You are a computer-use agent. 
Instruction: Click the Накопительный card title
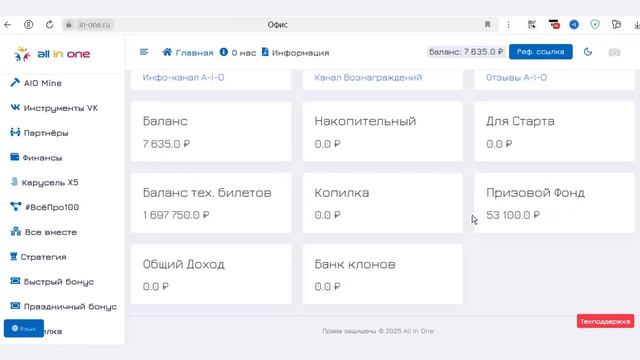point(365,121)
